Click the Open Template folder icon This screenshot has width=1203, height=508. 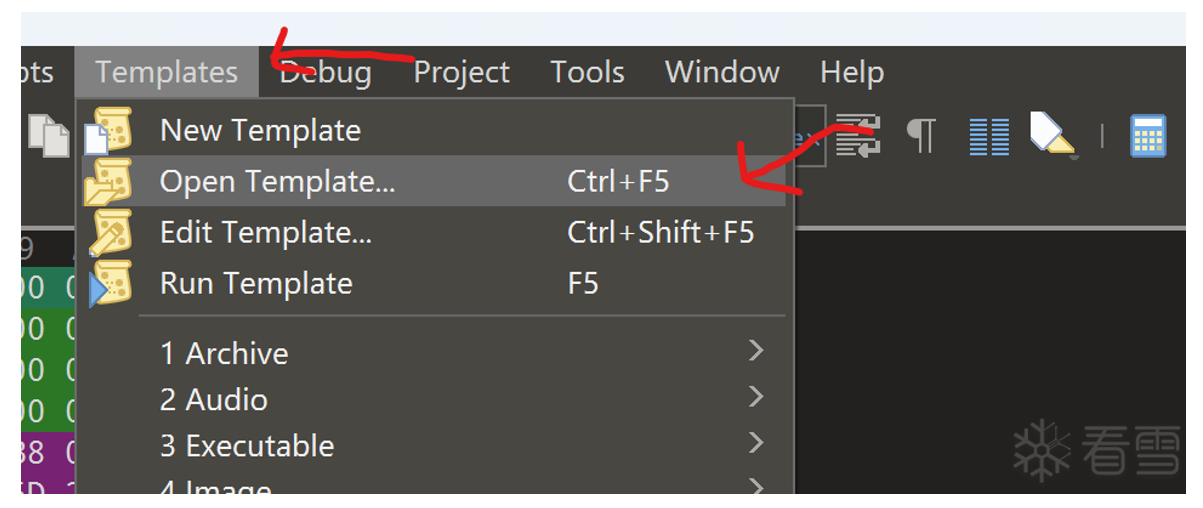[110, 181]
